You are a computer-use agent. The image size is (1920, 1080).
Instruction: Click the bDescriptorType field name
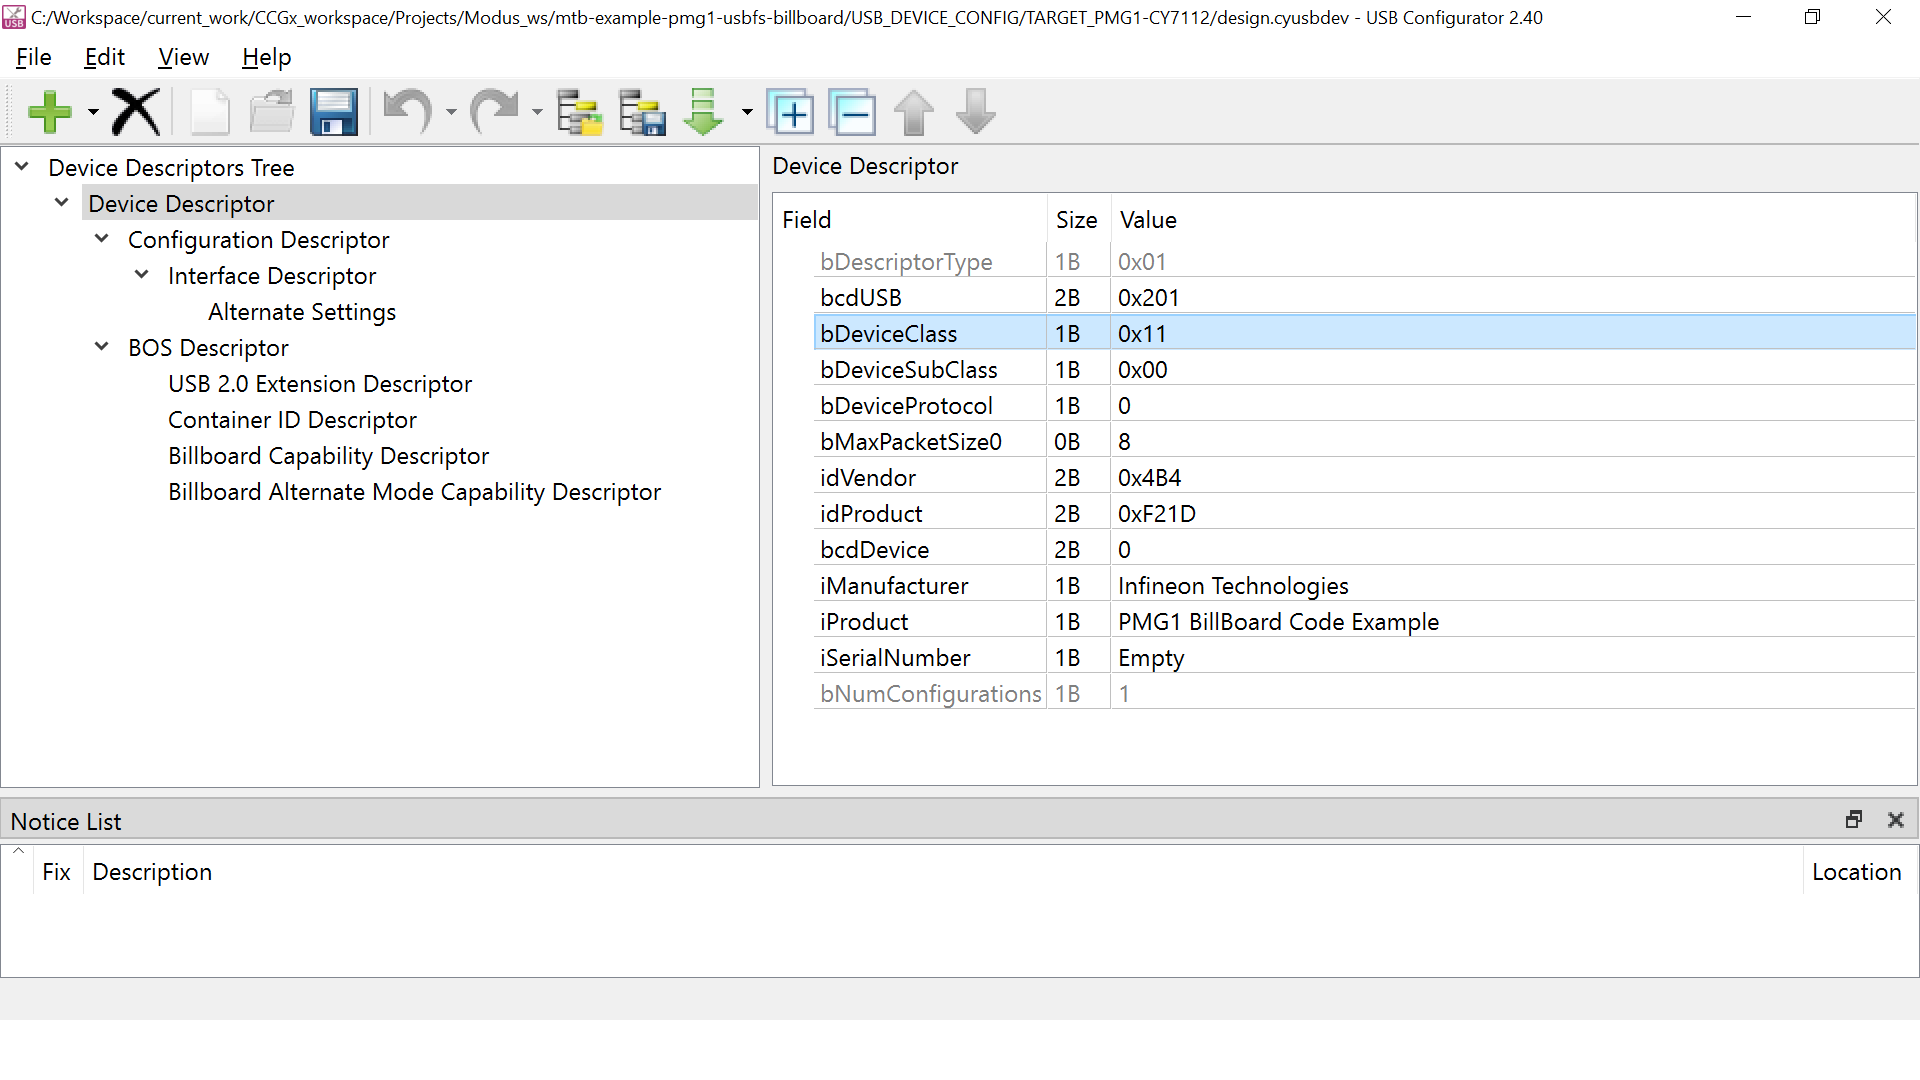tap(907, 262)
